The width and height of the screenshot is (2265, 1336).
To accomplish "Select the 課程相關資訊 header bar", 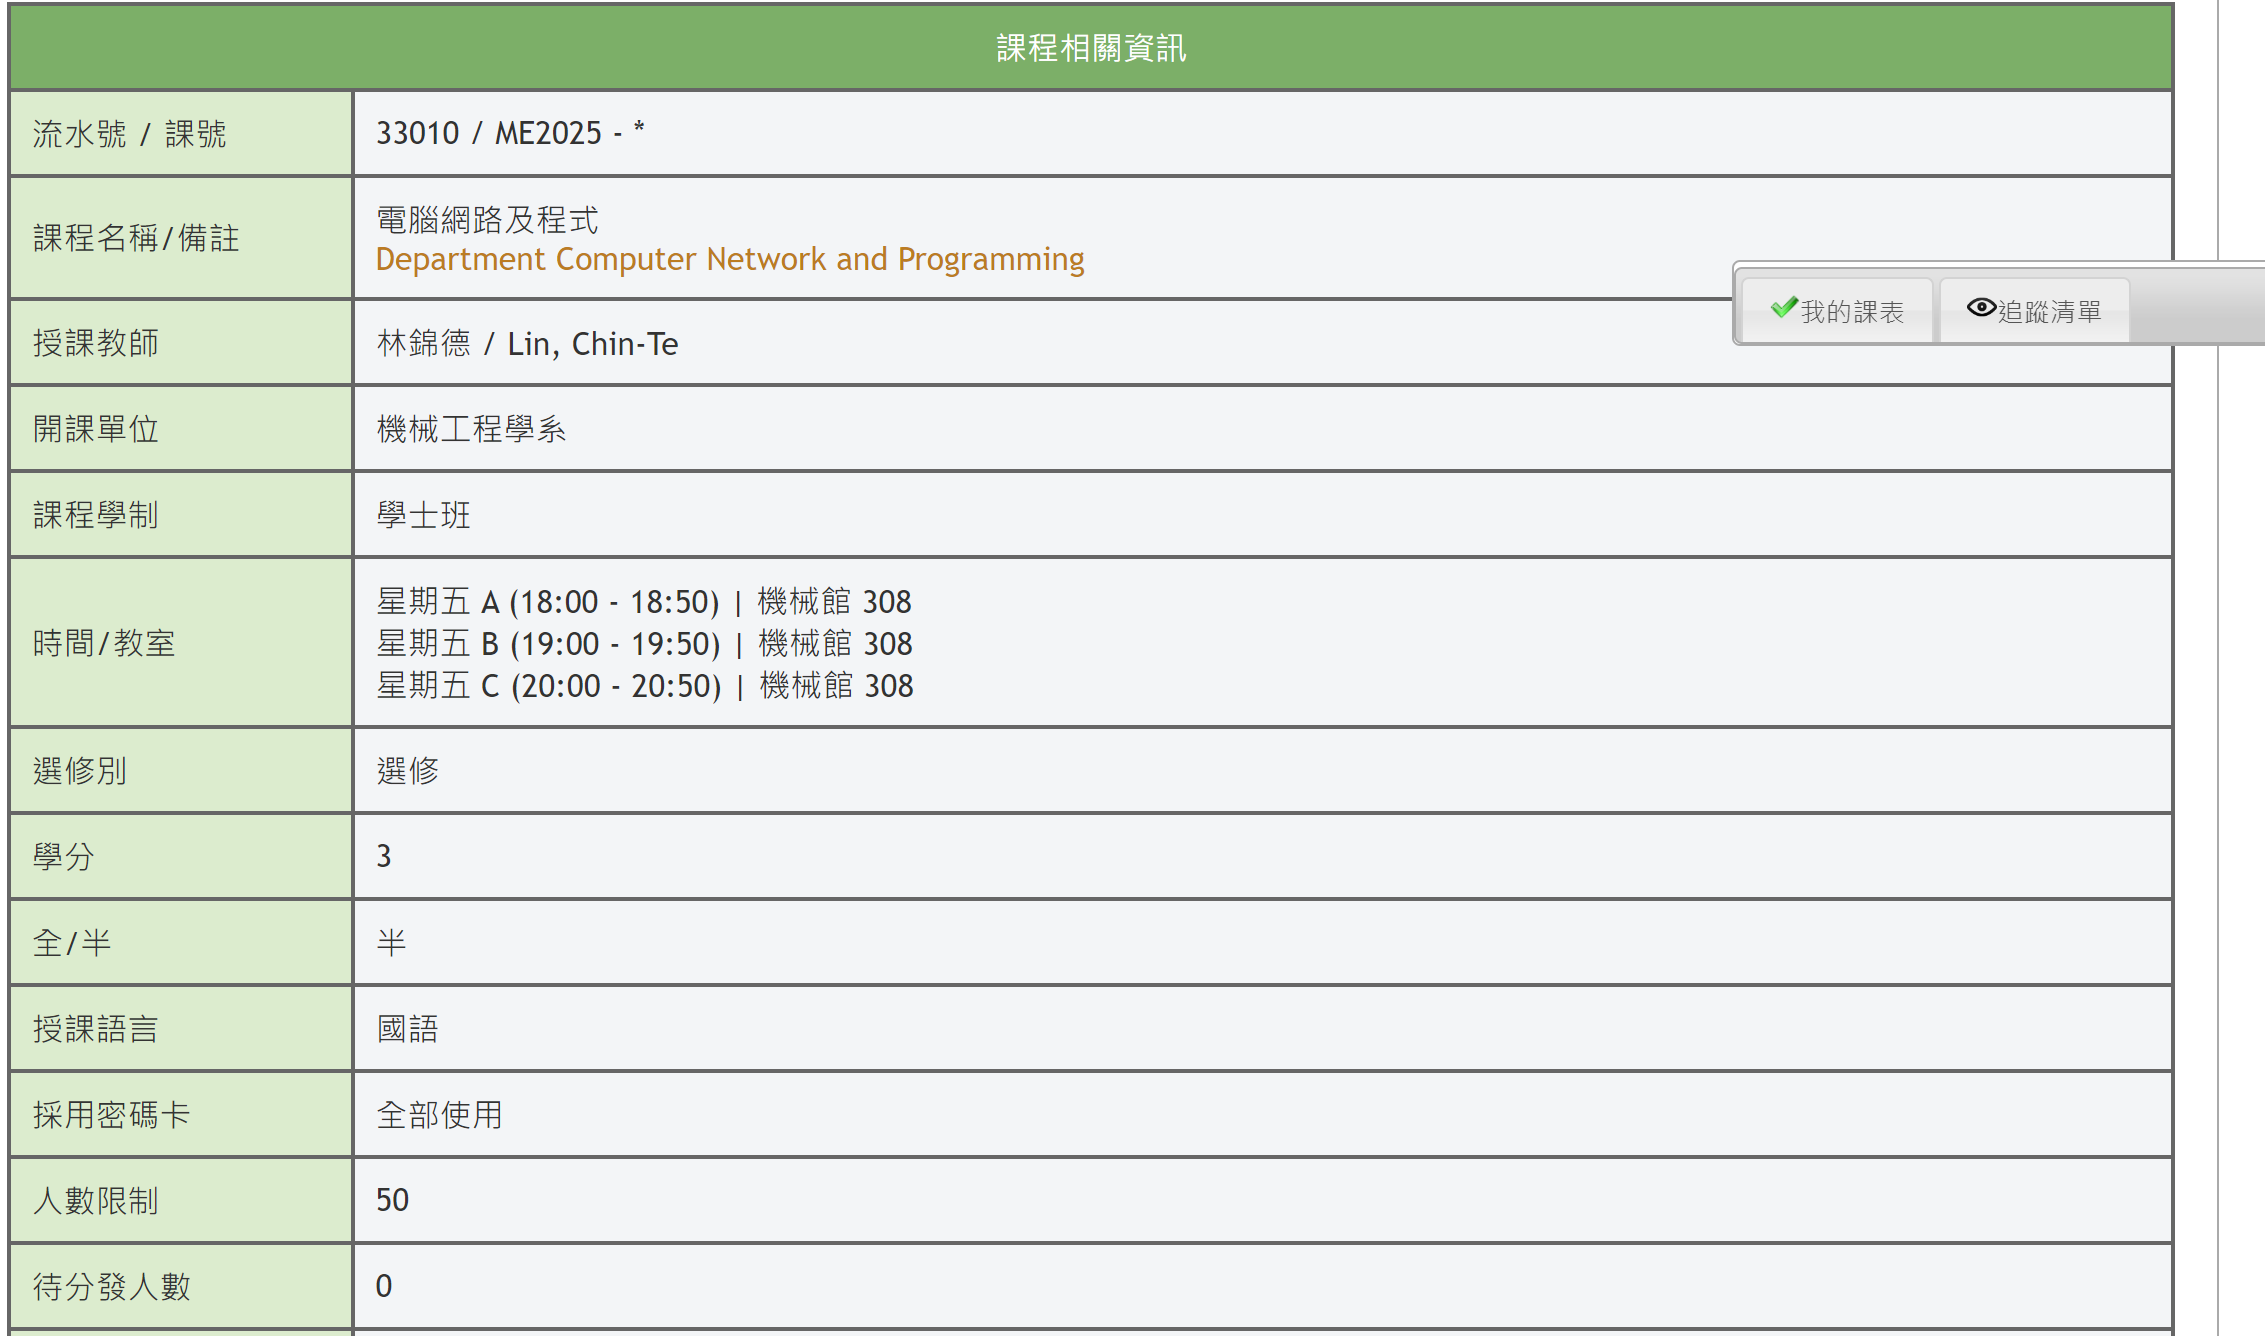I will point(1090,47).
